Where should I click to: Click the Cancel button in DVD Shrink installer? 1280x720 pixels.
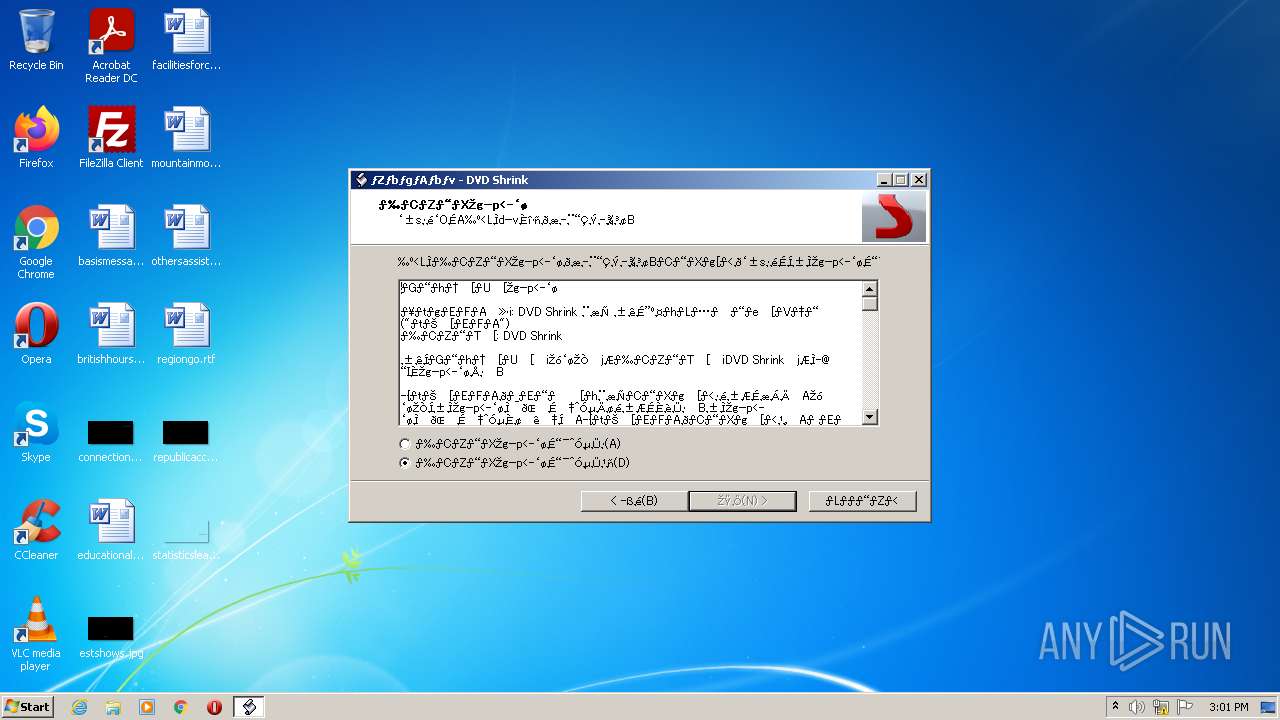click(862, 501)
